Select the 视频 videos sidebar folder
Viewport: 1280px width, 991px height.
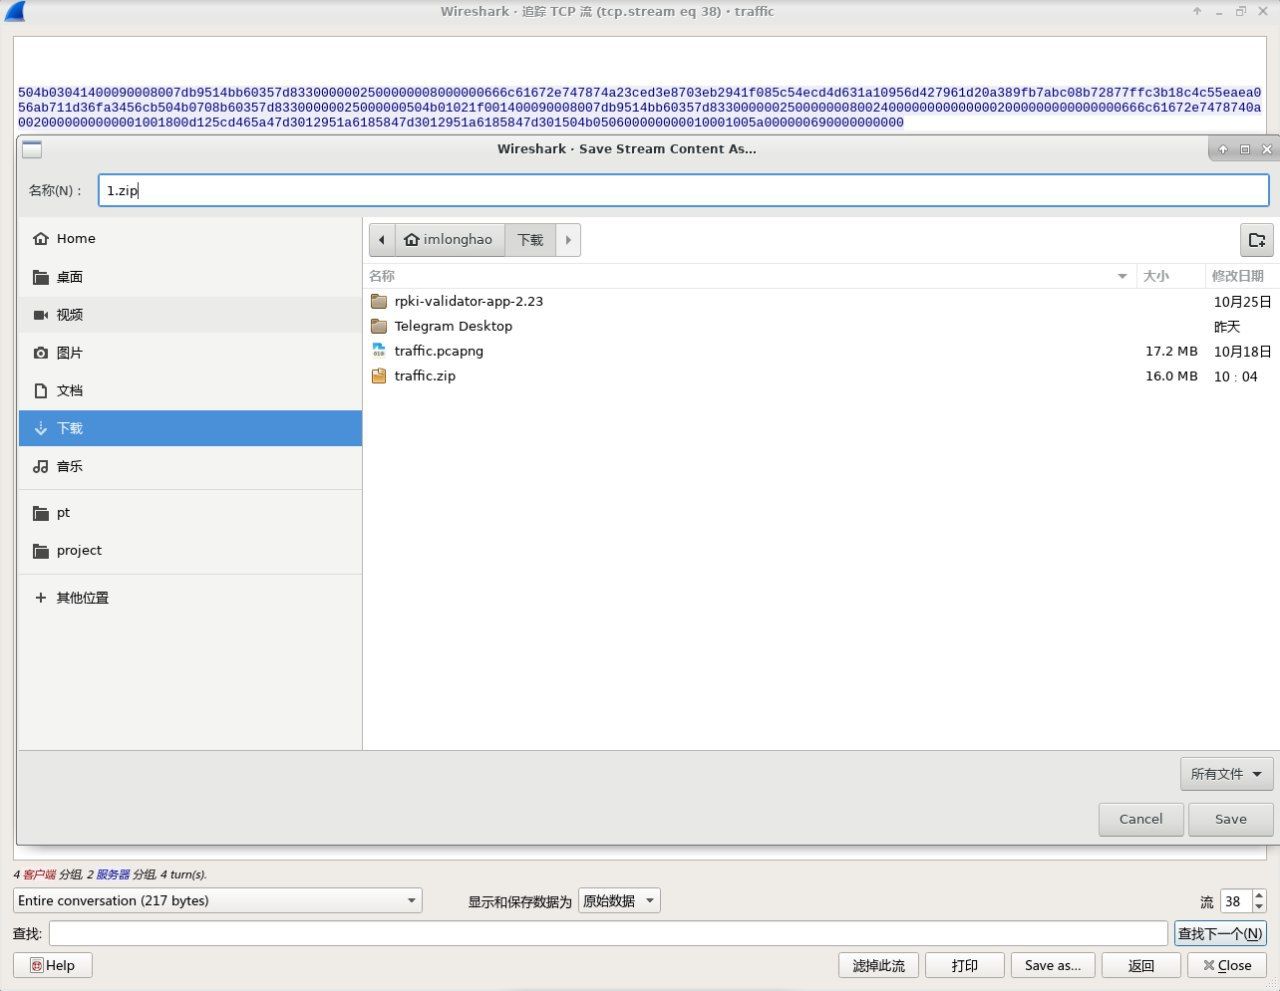coord(69,315)
